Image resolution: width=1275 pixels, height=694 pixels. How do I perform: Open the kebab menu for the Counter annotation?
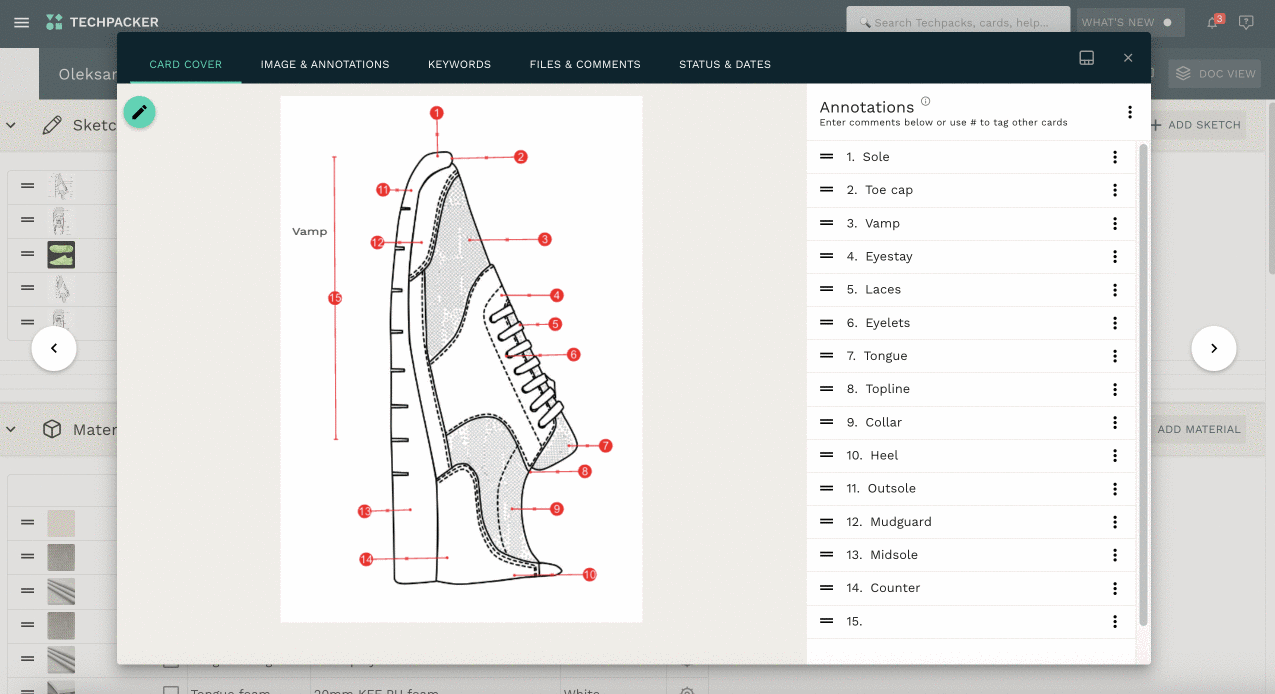1114,588
